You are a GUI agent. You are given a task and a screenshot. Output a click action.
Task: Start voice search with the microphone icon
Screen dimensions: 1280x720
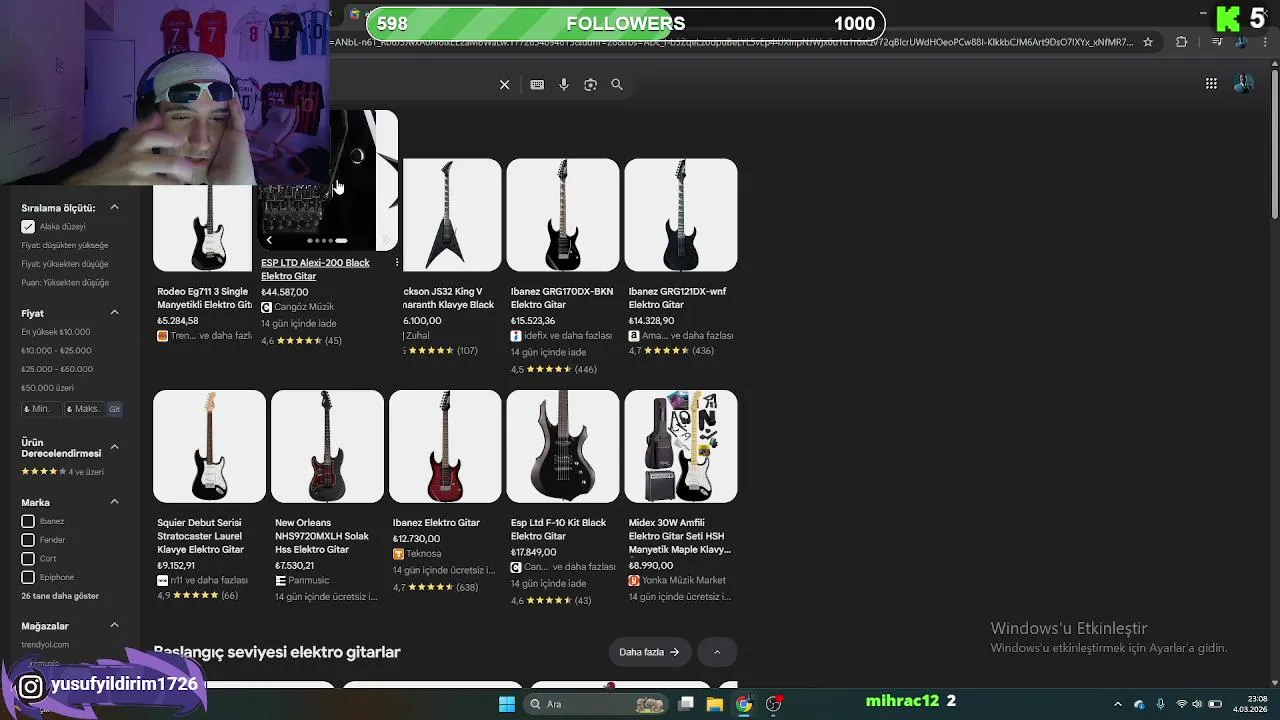point(564,85)
